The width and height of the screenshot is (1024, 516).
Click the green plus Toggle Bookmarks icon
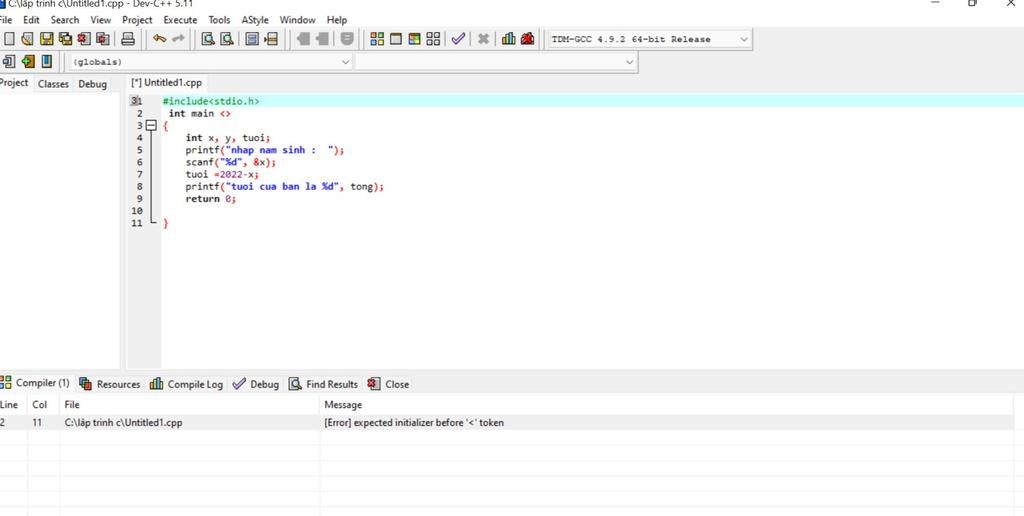(27, 61)
